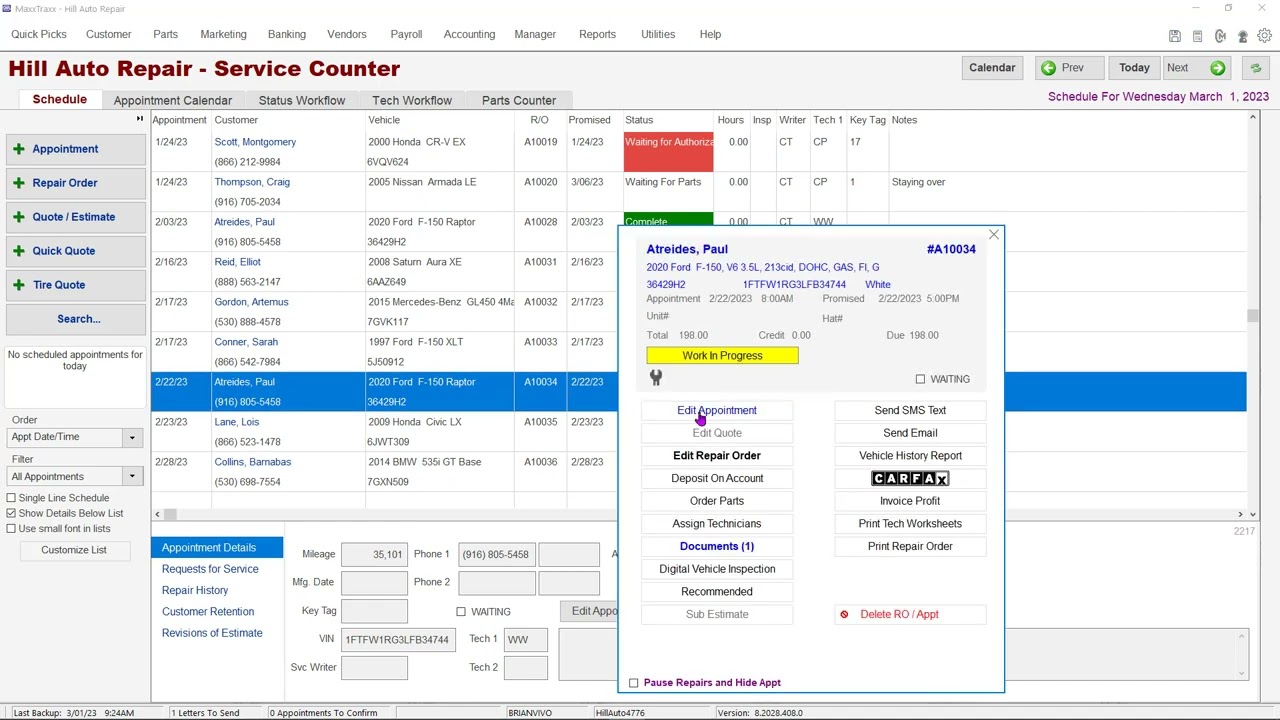Click the Calendar button
The height and width of the screenshot is (720, 1280).
click(x=992, y=68)
